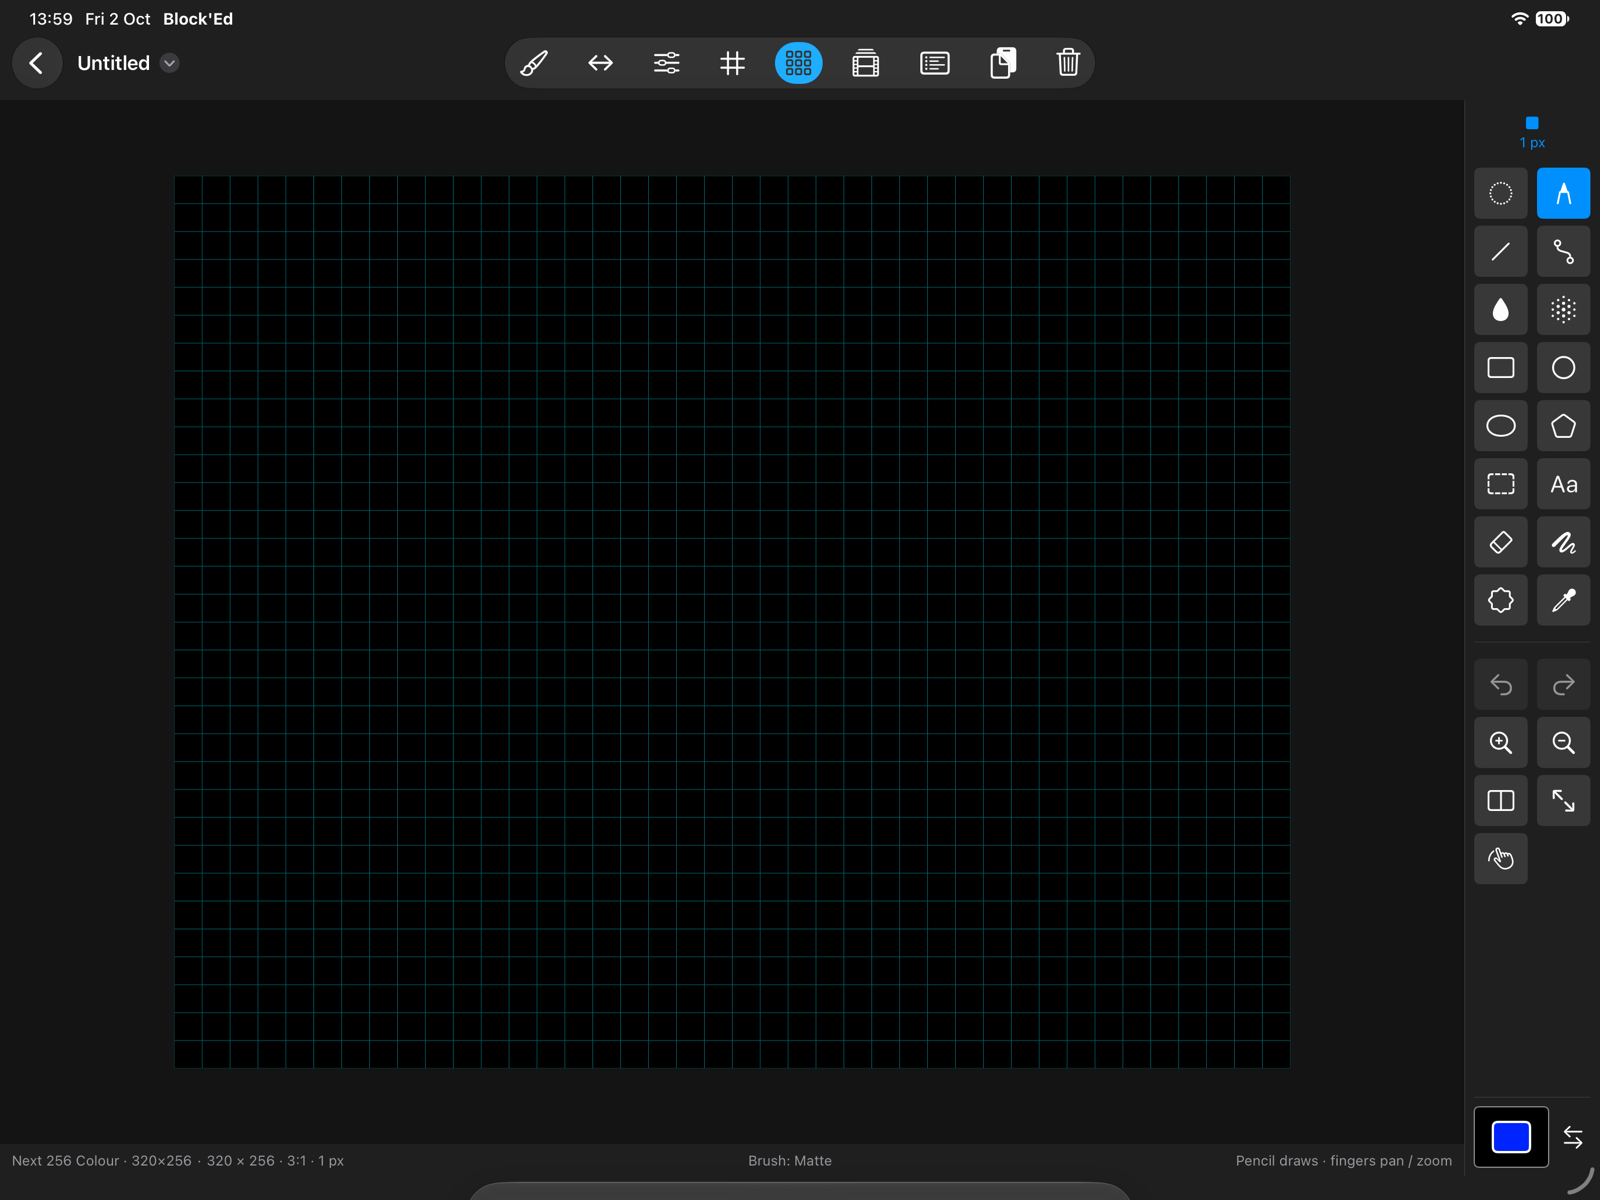The width and height of the screenshot is (1600, 1200).
Task: Select the freehand scribble tool
Action: (1564, 543)
